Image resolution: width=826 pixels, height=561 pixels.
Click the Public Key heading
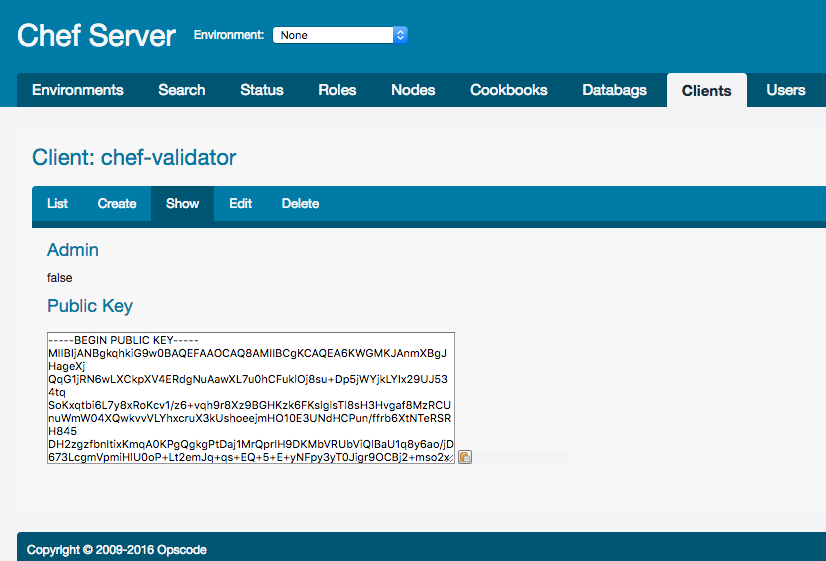[90, 306]
